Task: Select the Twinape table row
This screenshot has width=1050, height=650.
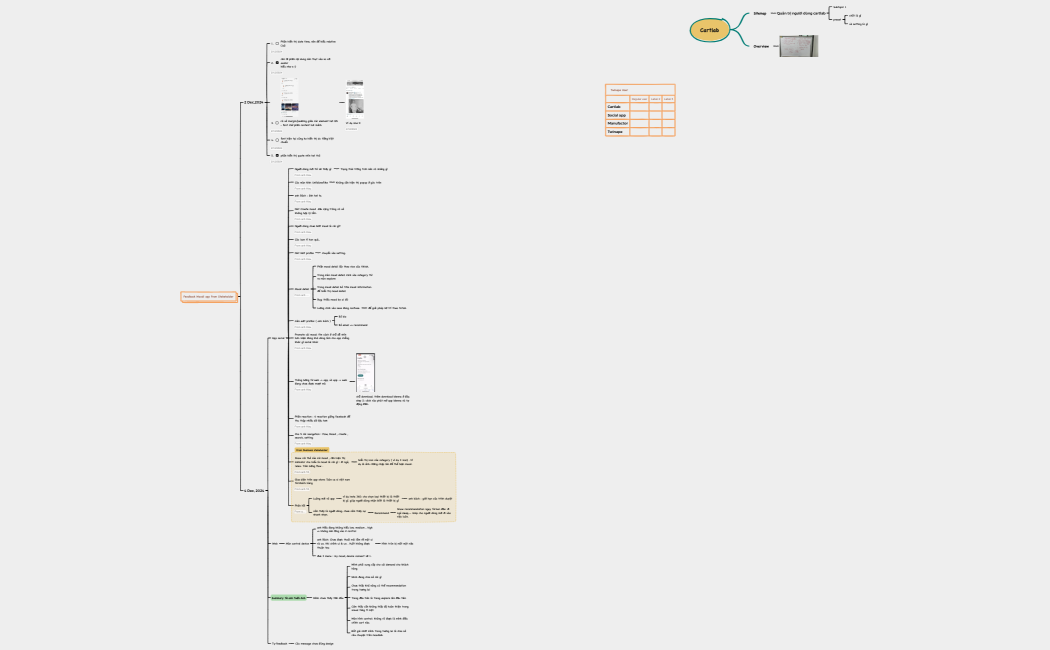Action: click(x=615, y=132)
